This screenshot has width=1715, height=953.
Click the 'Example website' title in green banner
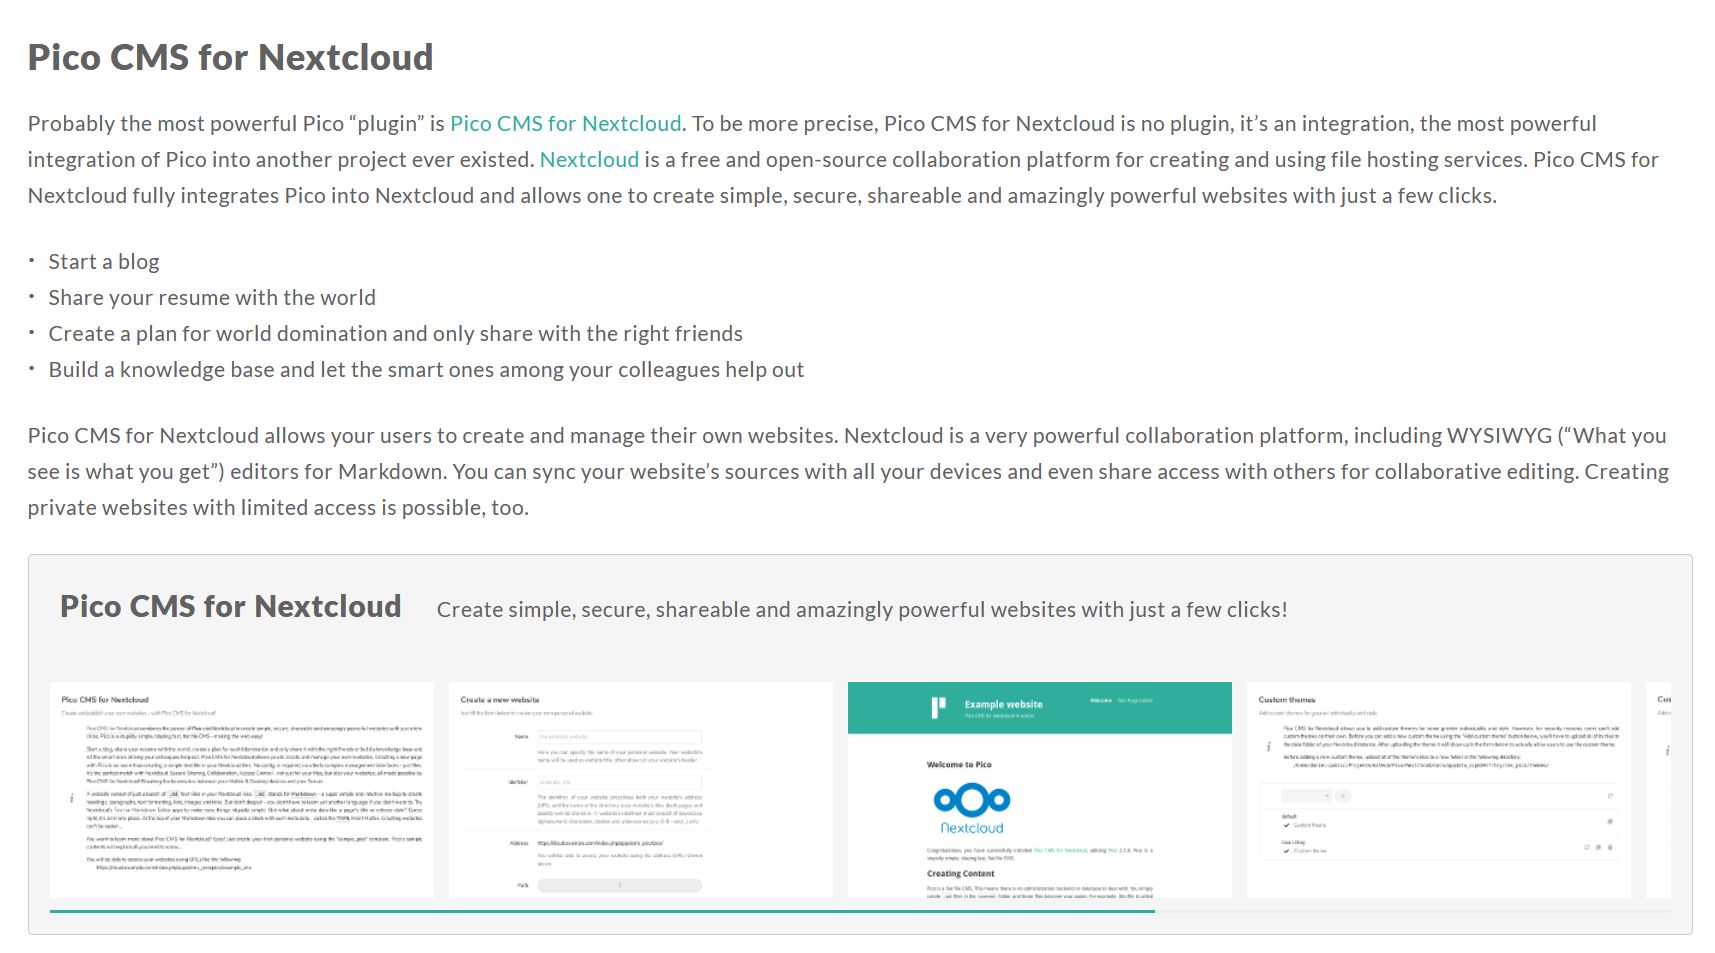(1003, 704)
